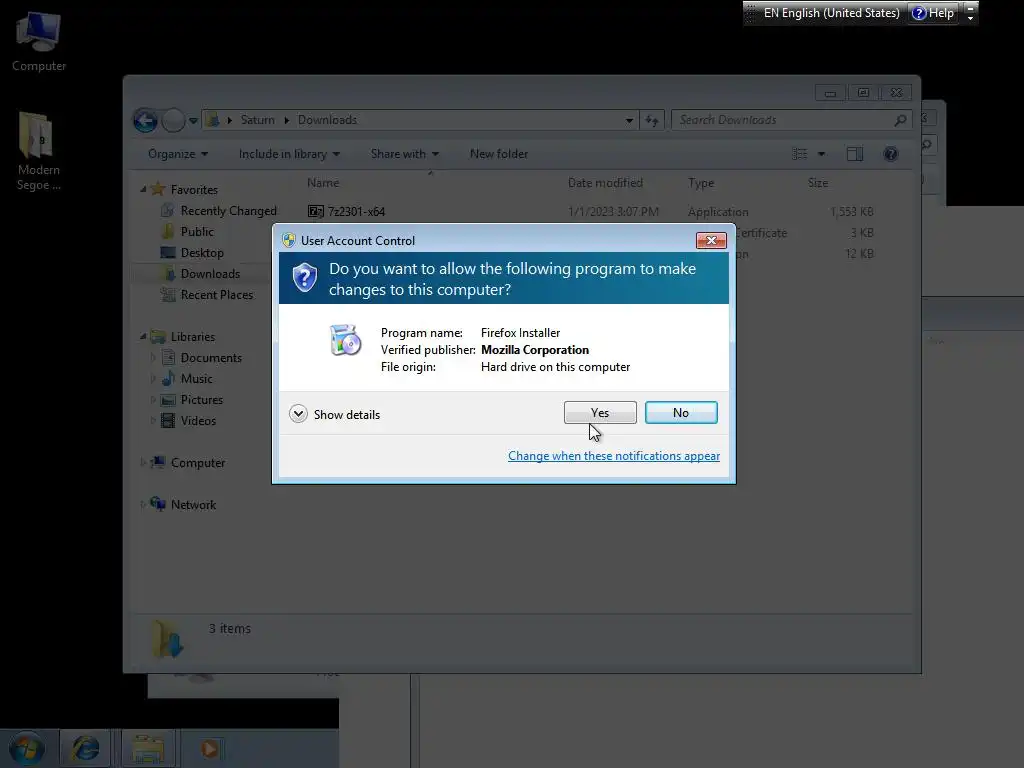The height and width of the screenshot is (768, 1024).
Task: Select Desktop in Favorites
Action: click(x=202, y=253)
